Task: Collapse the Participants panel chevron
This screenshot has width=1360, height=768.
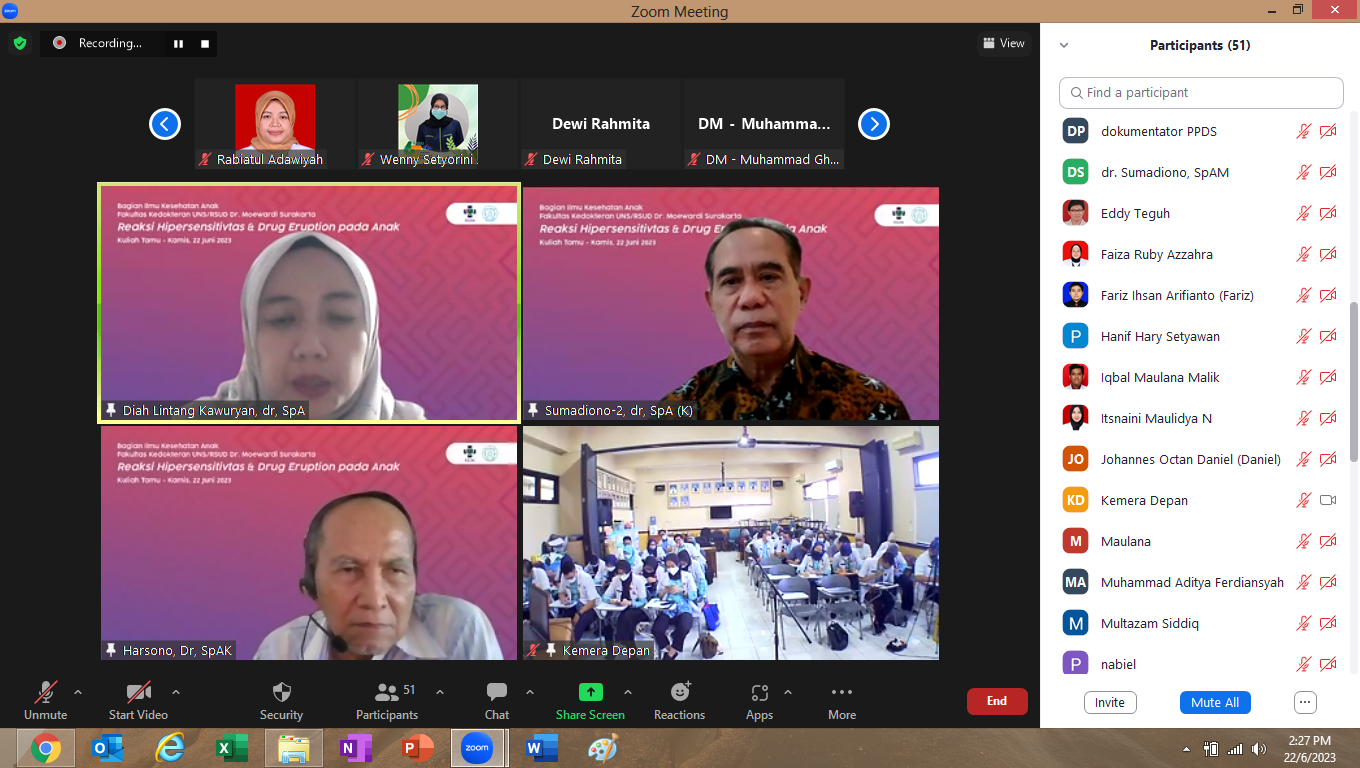Action: click(1064, 45)
